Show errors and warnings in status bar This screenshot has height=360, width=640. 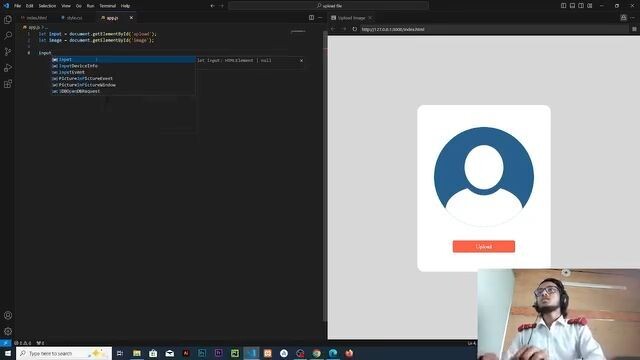tap(23, 343)
